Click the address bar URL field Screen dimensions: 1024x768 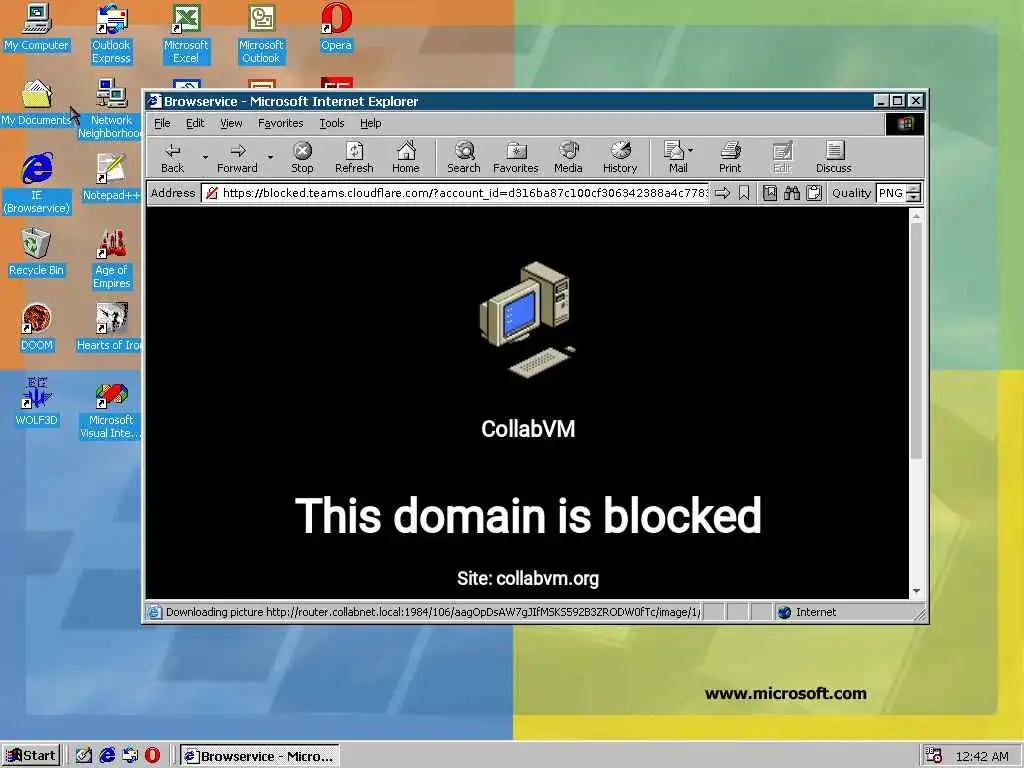click(455, 193)
